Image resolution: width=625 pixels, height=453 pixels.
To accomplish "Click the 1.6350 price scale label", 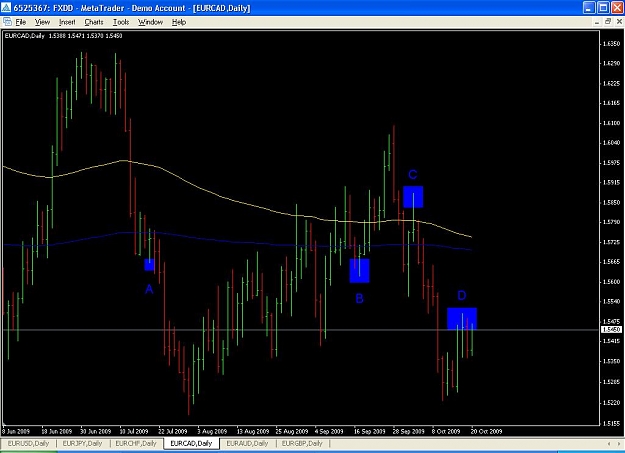I will (611, 43).
